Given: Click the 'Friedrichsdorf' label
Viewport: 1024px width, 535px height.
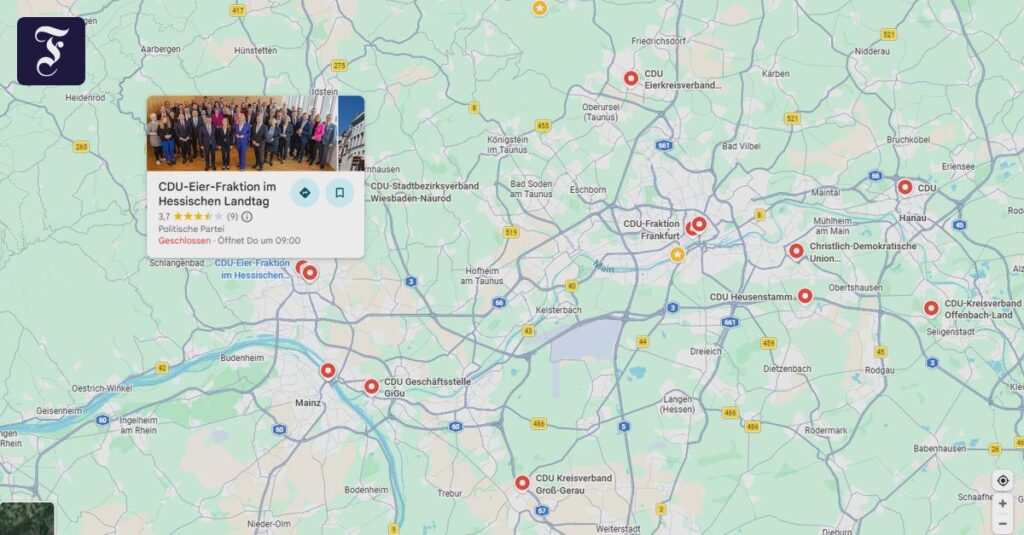Looking at the screenshot, I should click(x=658, y=41).
